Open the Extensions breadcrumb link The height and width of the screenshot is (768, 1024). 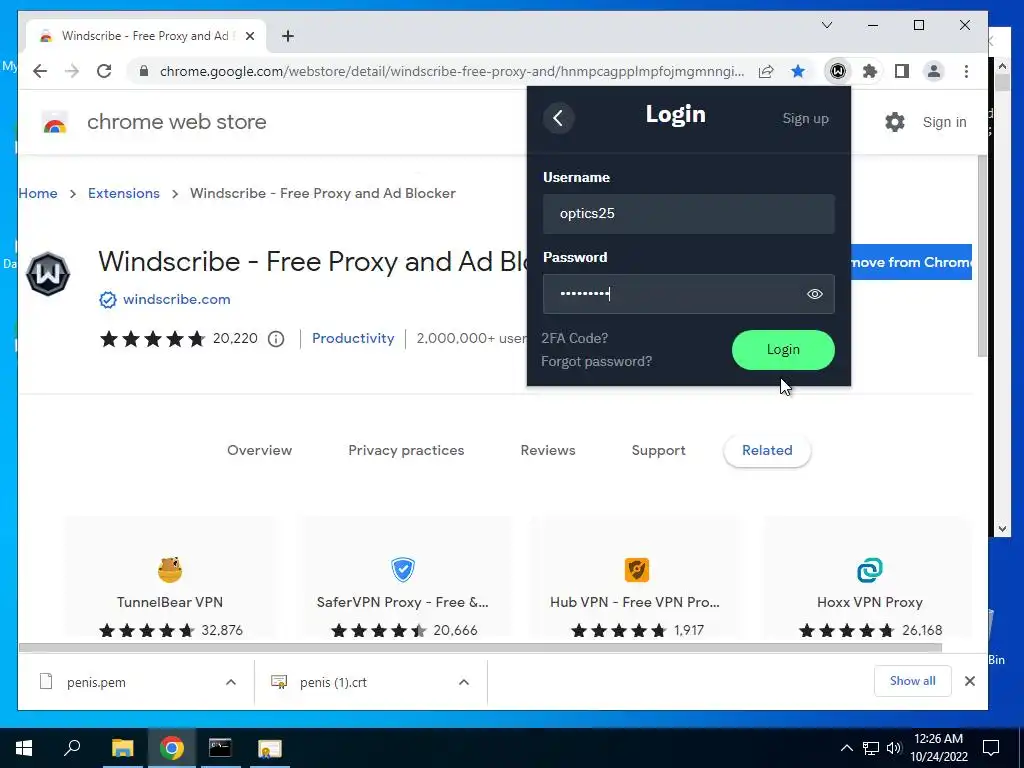coord(124,193)
